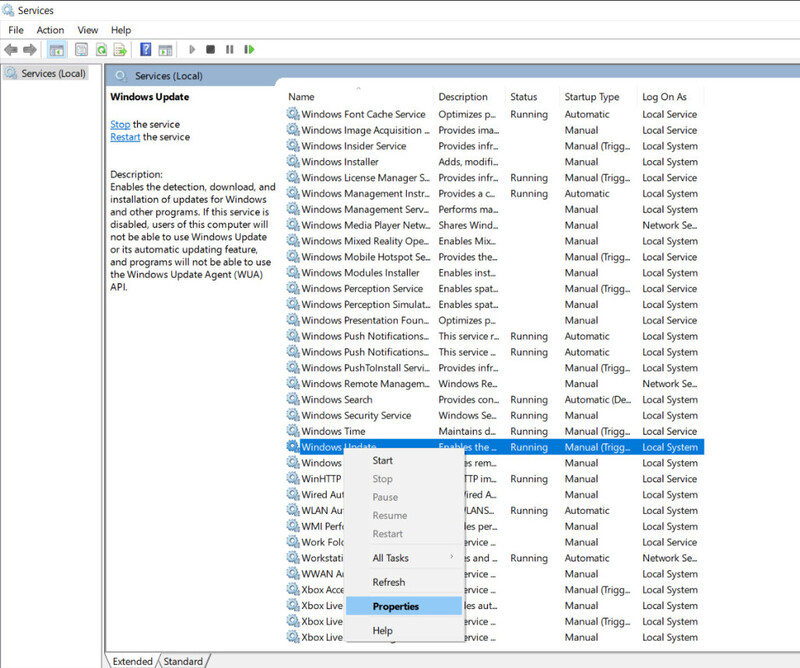The width and height of the screenshot is (800, 668).
Task: Toggle the Show/Hide Action Pane toolbar icon
Action: point(165,50)
